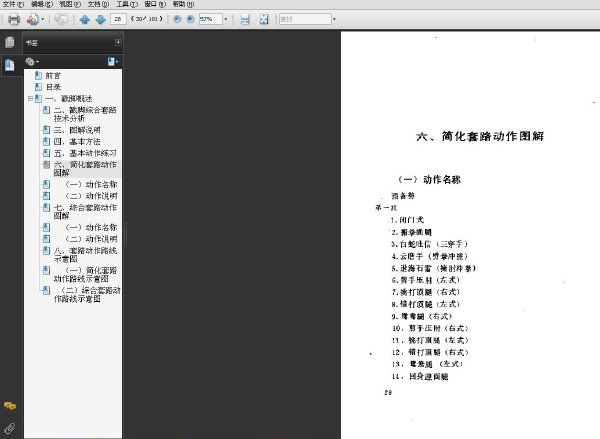Select the 前言 bookmark
Image resolution: width=600 pixels, height=439 pixels.
(x=53, y=75)
